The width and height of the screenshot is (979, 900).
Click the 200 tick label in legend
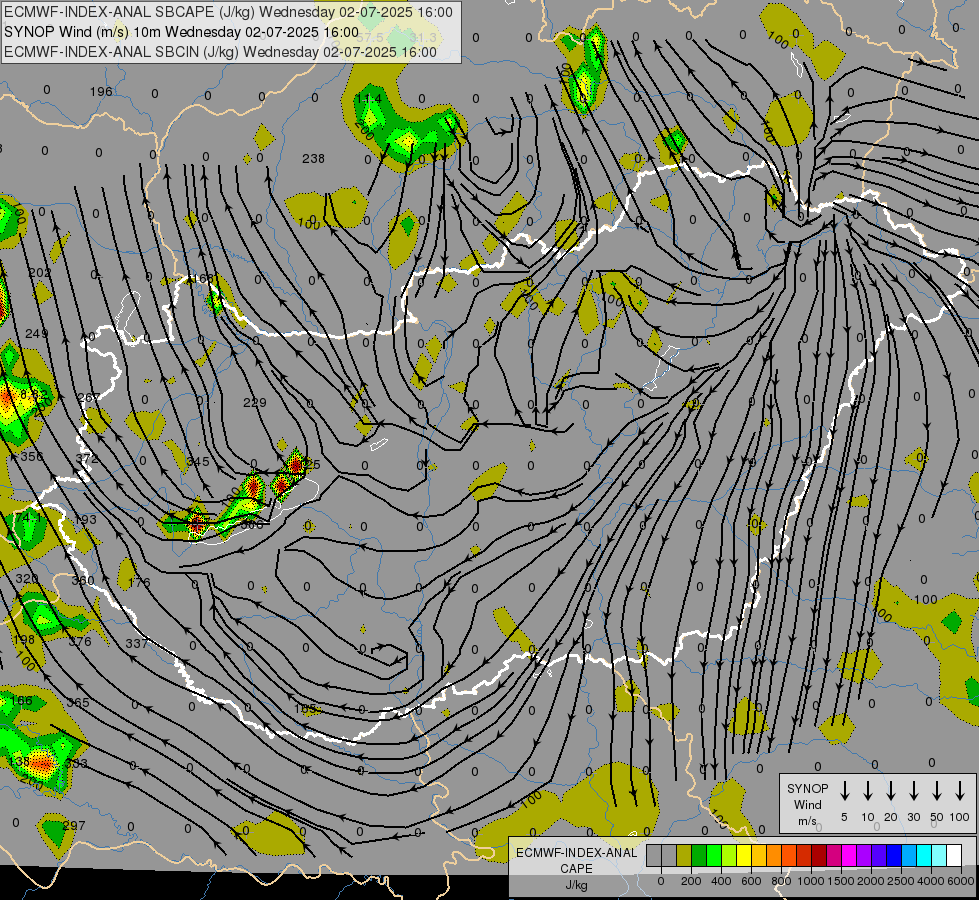tap(691, 881)
